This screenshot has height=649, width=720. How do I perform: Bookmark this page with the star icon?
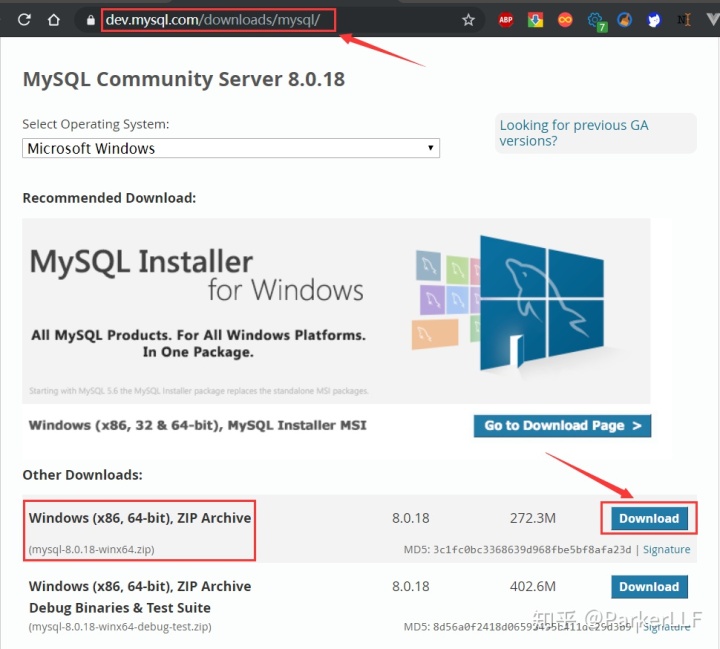[x=468, y=20]
